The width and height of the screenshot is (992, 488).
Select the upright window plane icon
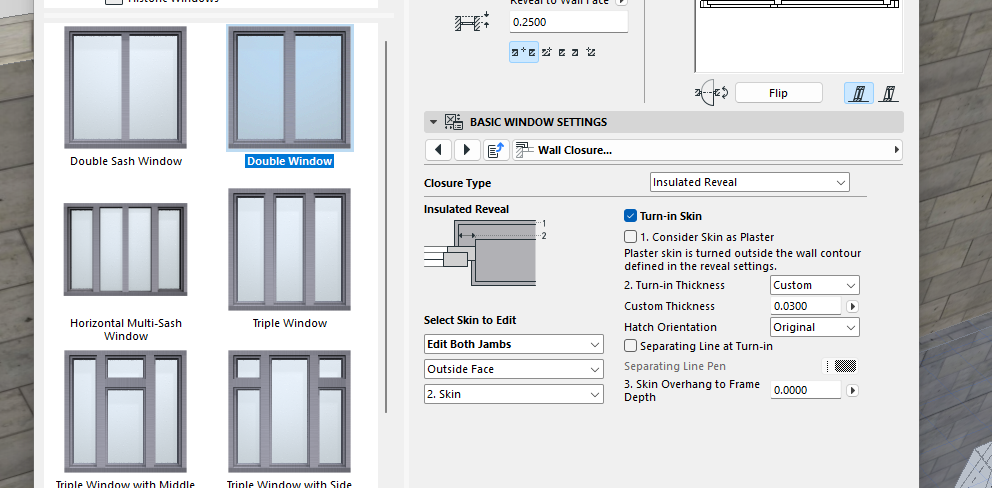859,93
